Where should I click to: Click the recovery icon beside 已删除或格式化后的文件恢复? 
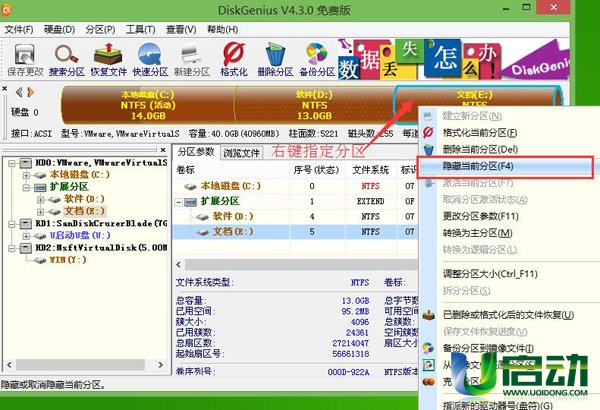[x=429, y=315]
